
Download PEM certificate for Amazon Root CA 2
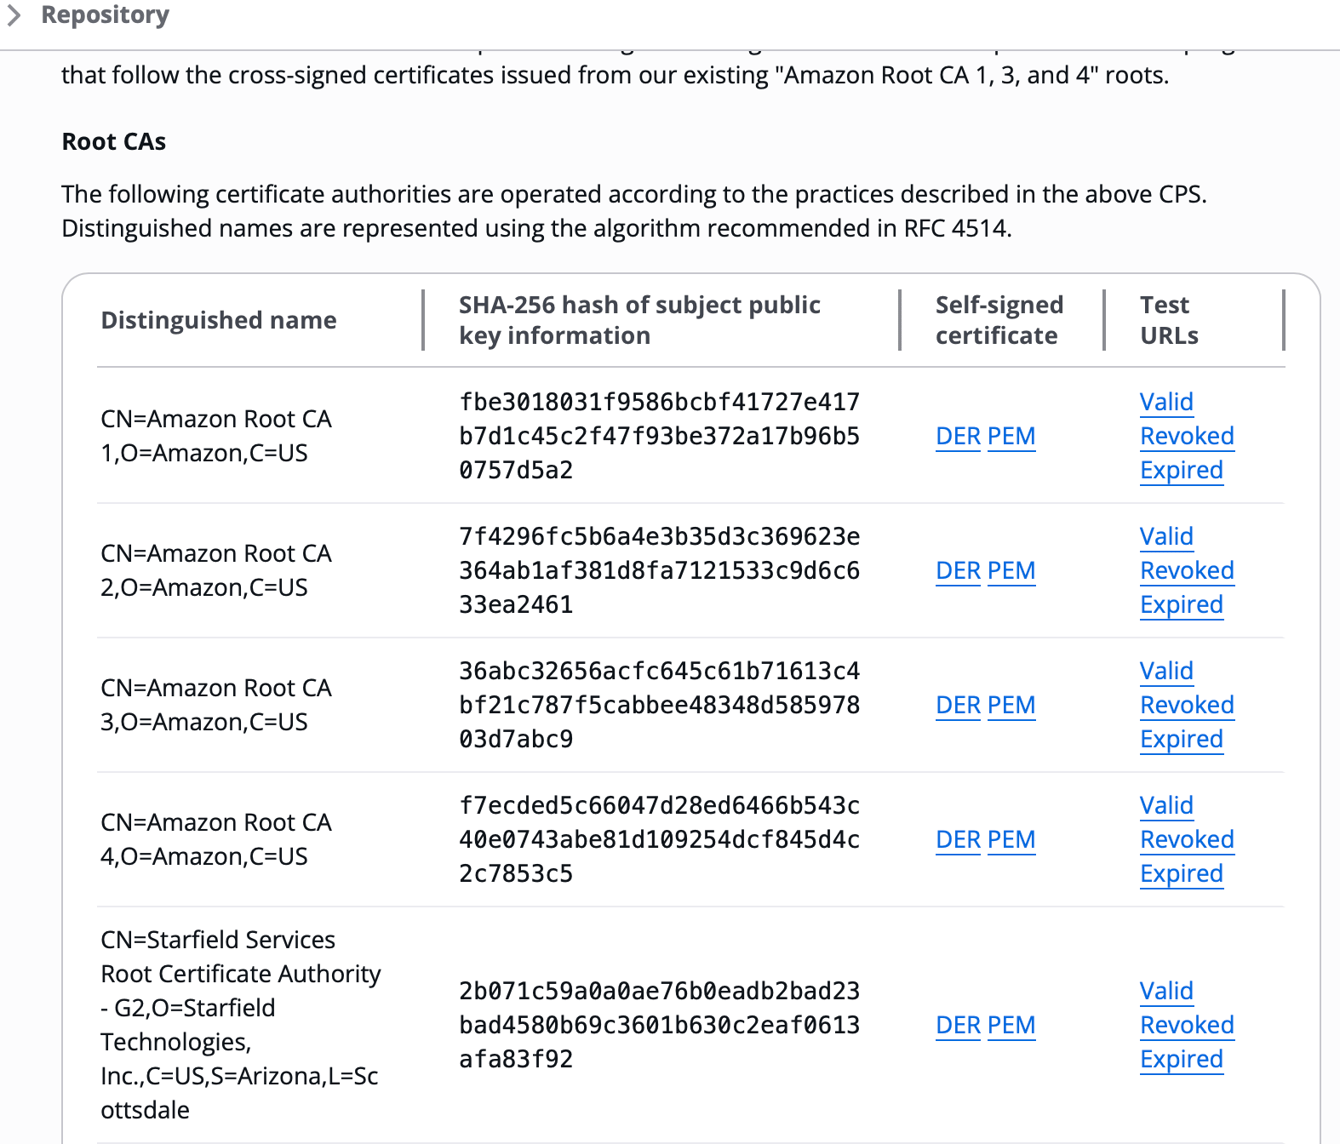pyautogui.click(x=1011, y=570)
